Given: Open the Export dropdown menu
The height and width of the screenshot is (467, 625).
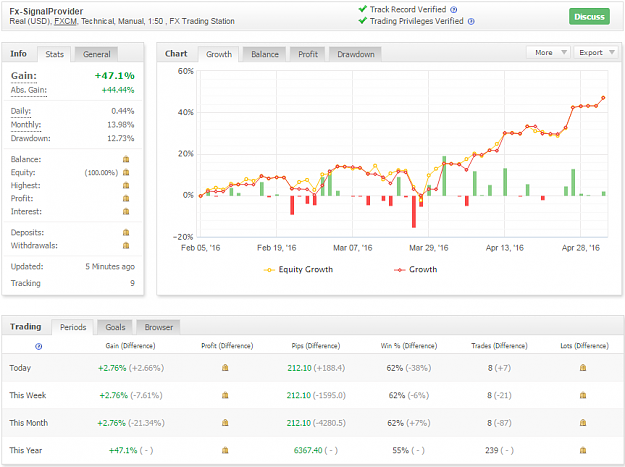Looking at the screenshot, I should pyautogui.click(x=596, y=52).
